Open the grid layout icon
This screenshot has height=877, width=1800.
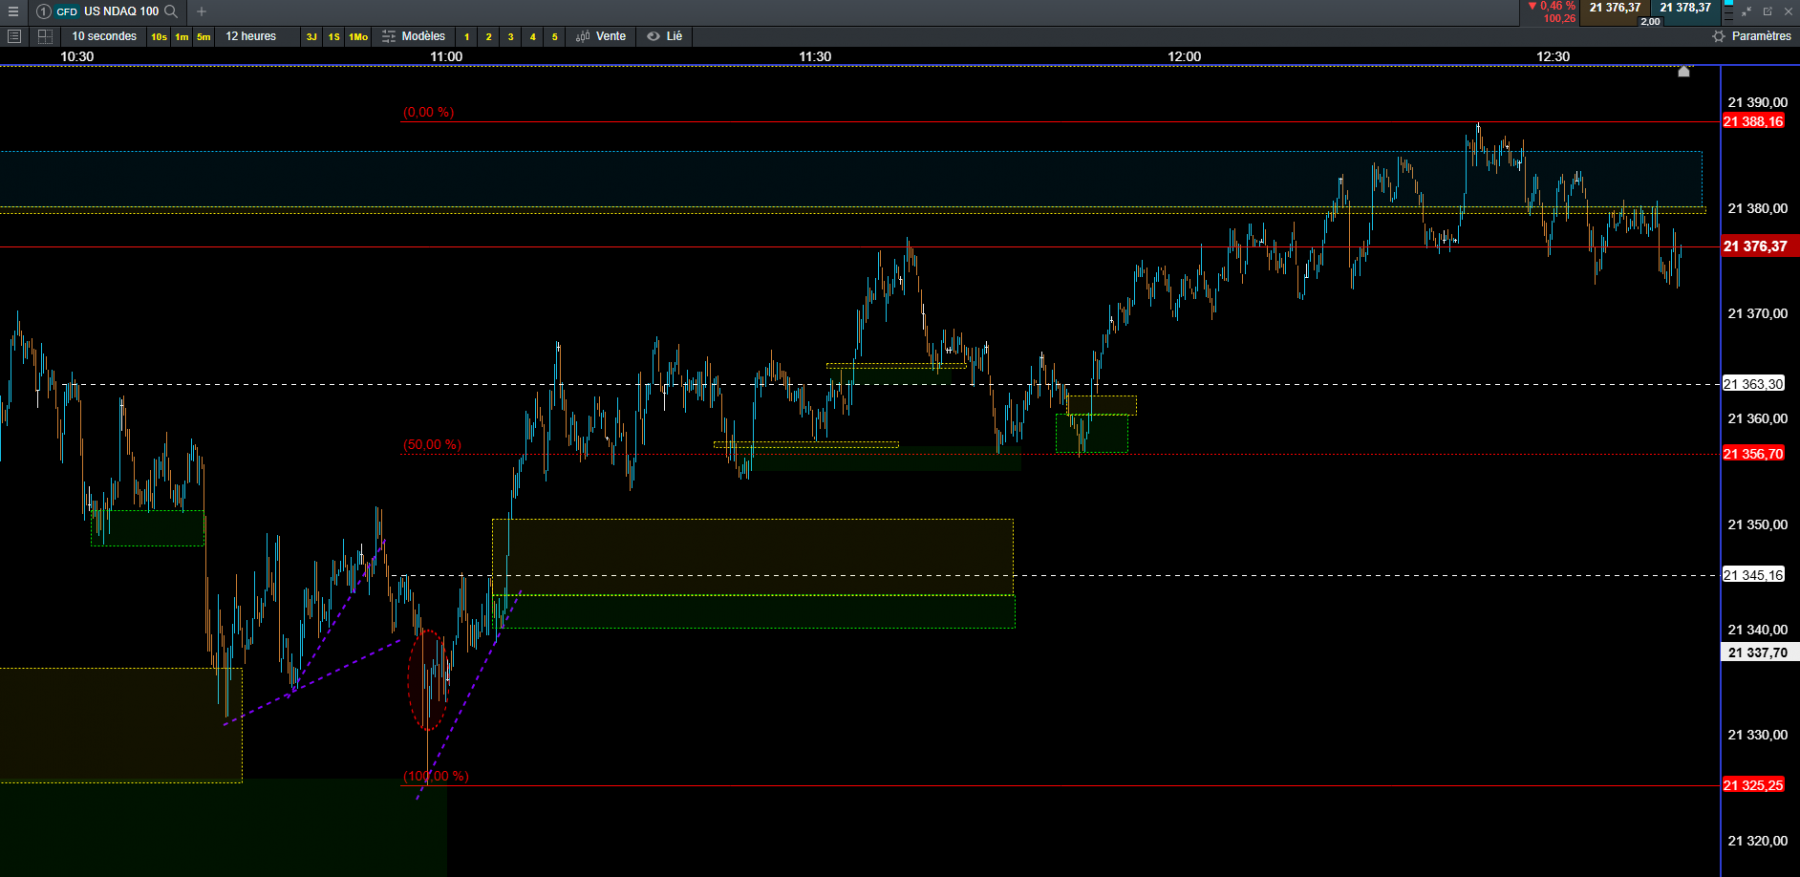(45, 36)
